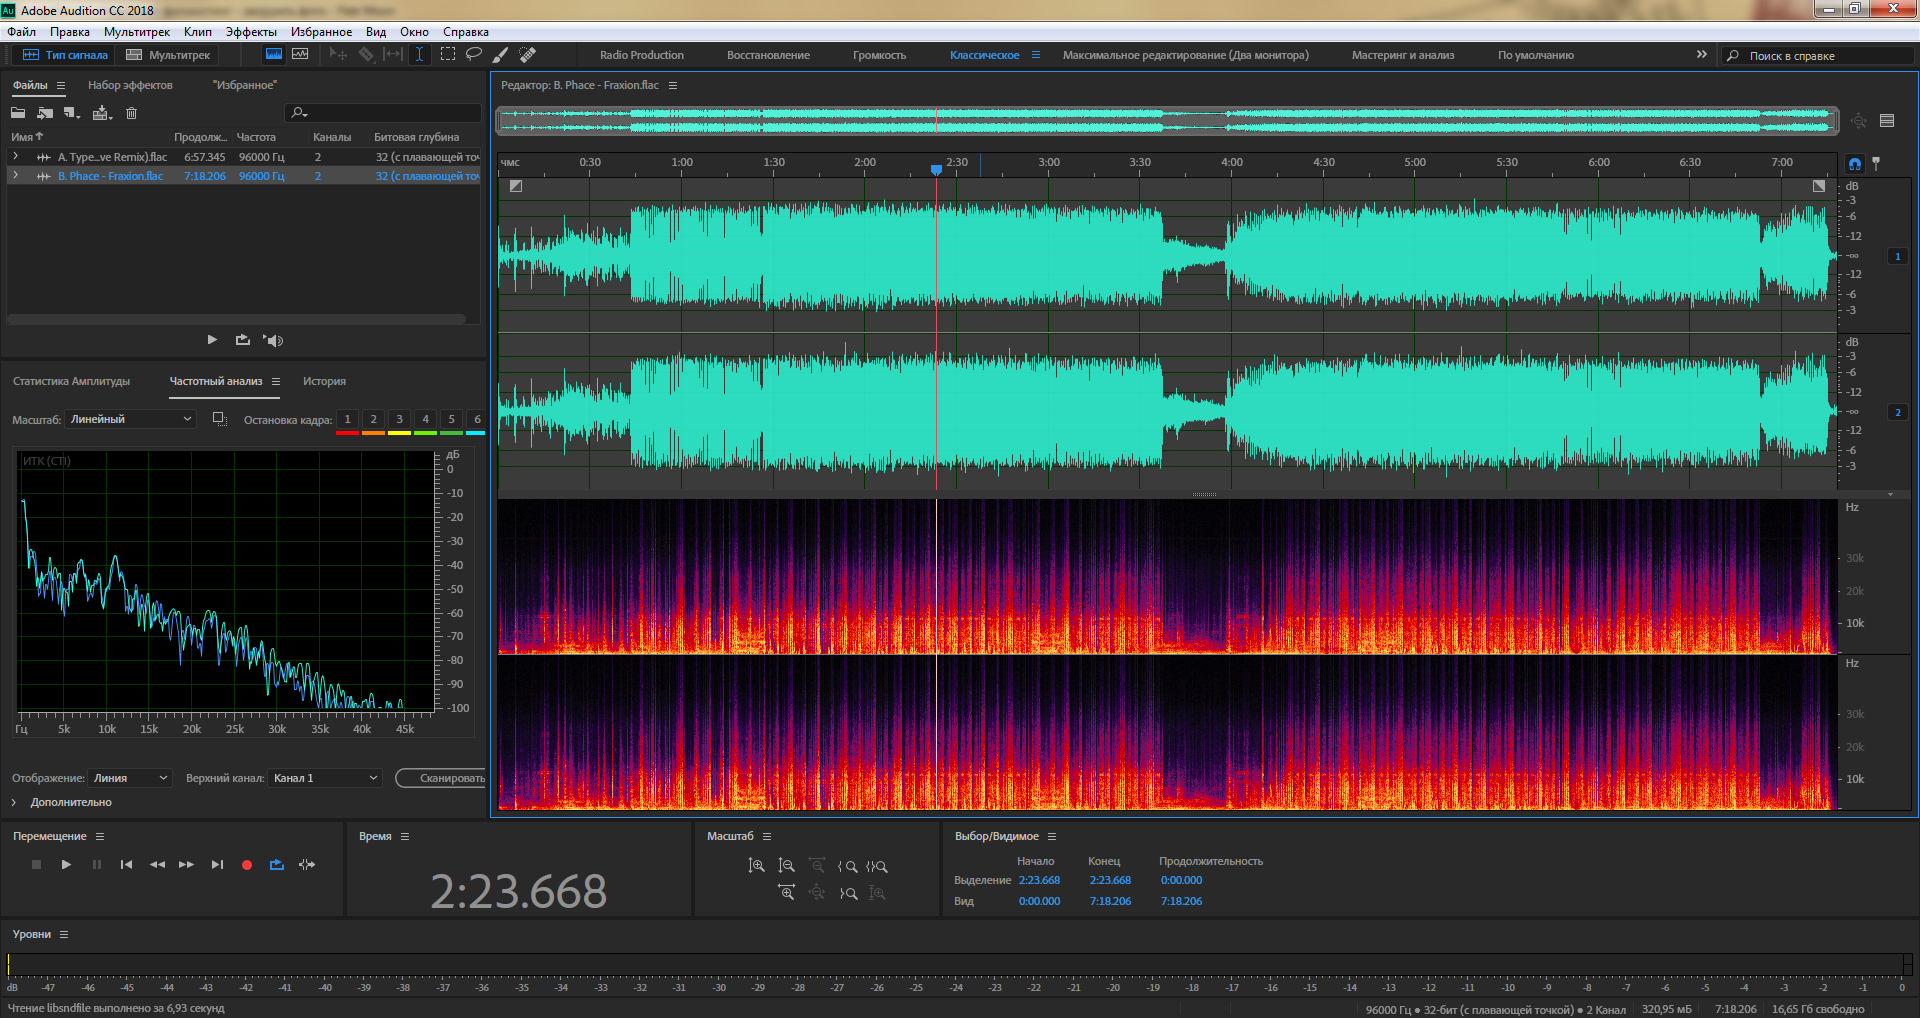Expand the Дополнительно section
This screenshot has width=1920, height=1018.
tap(15, 802)
